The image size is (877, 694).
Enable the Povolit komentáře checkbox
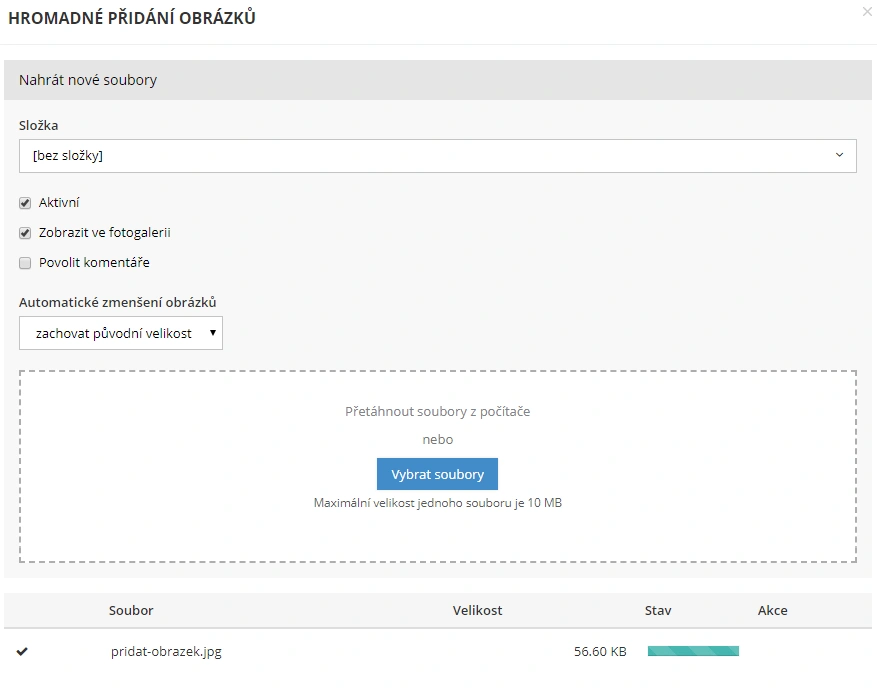26,263
